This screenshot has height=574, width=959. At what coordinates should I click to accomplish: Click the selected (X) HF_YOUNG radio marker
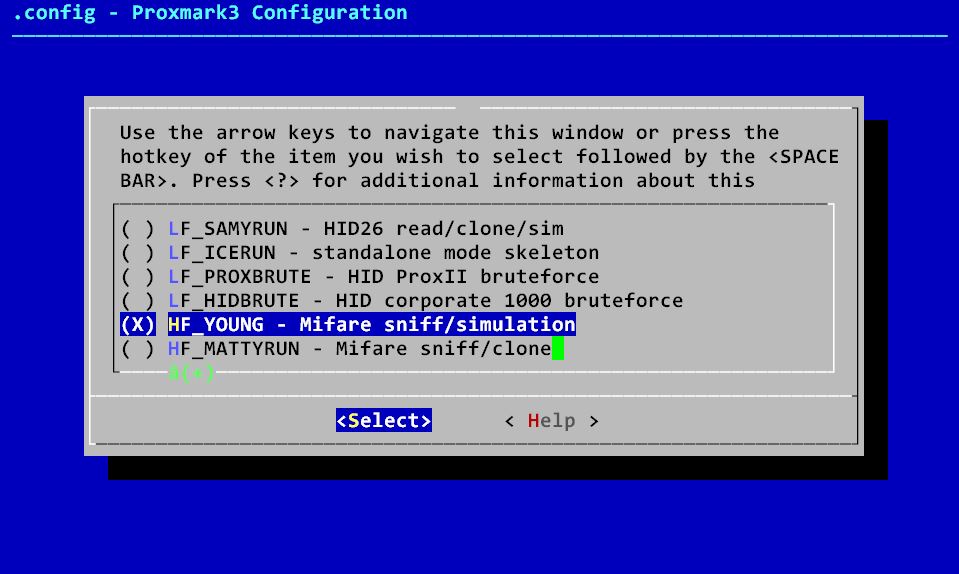[138, 325]
